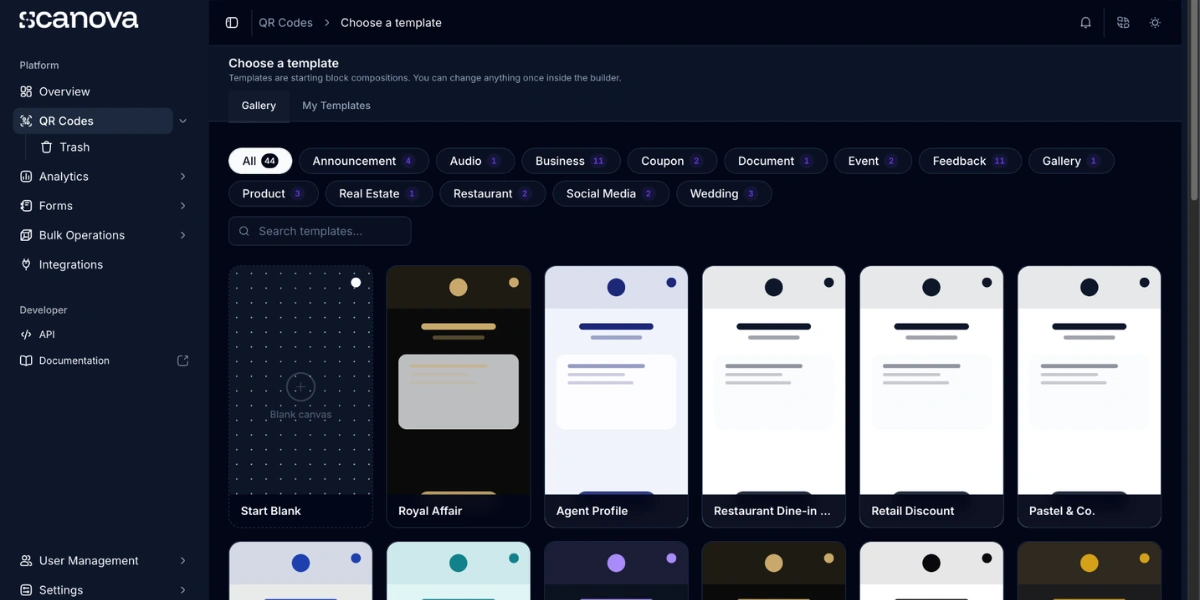Filter templates by Announcement
Screen dimensions: 1200x600
coord(364,161)
